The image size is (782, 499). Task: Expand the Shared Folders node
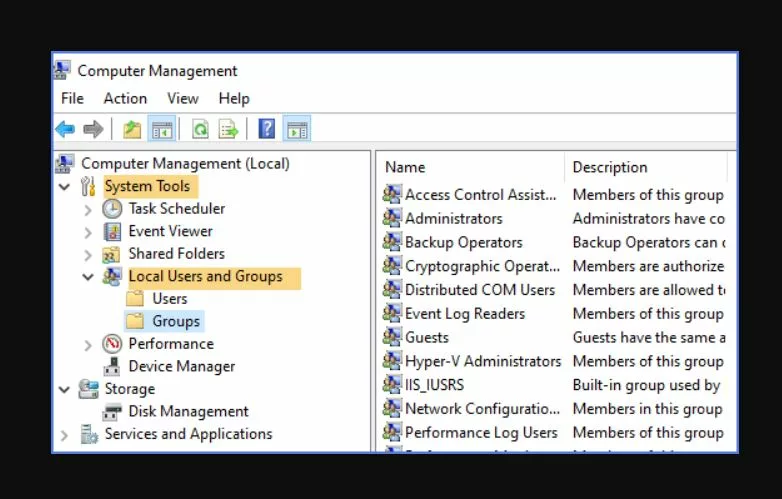pos(88,255)
